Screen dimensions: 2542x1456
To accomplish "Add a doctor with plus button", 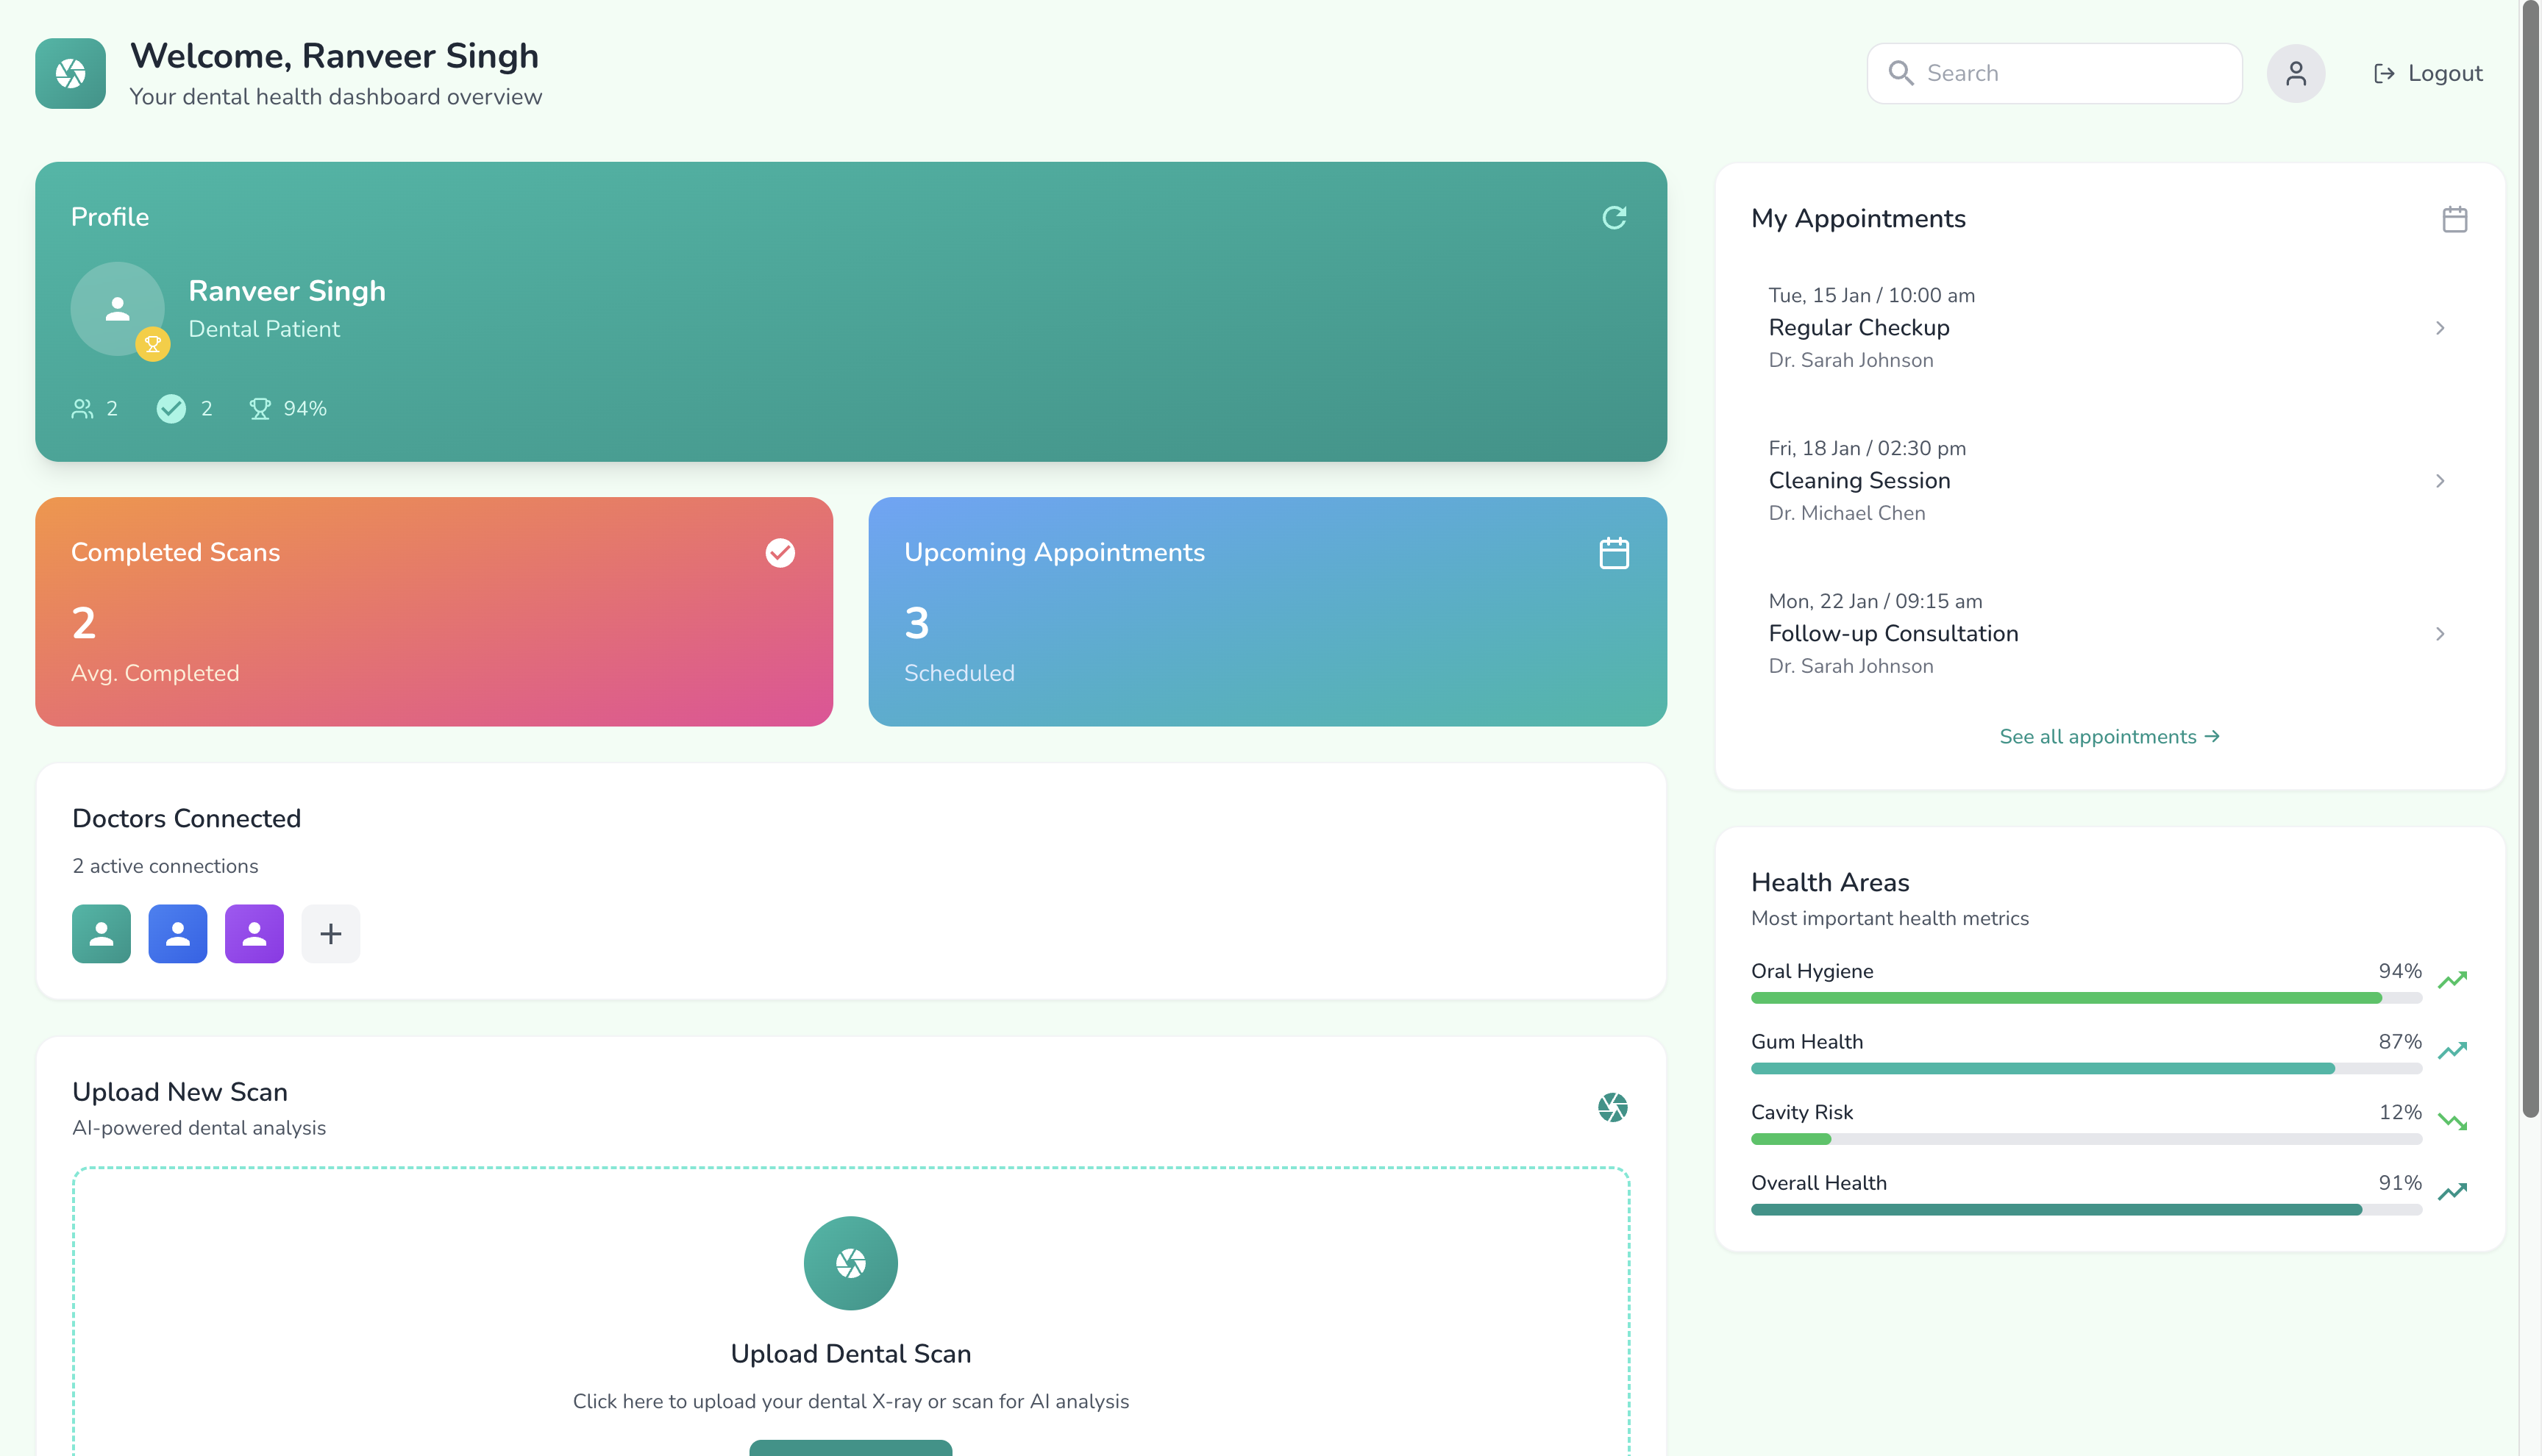I will 330,933.
